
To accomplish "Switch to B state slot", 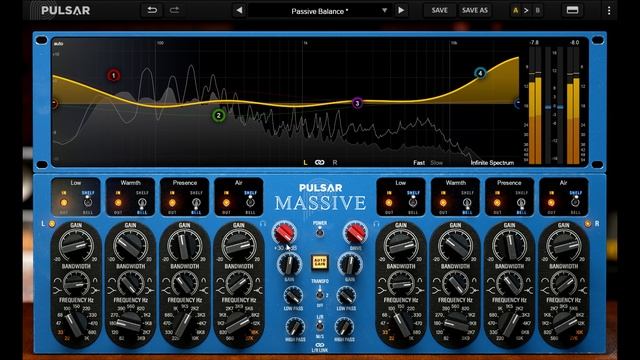I will [x=538, y=11].
